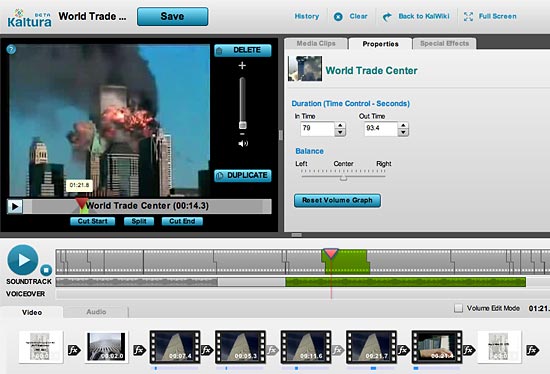Select the 00:21.7 clip thumbnail
This screenshot has width=550, height=374.
(371, 347)
